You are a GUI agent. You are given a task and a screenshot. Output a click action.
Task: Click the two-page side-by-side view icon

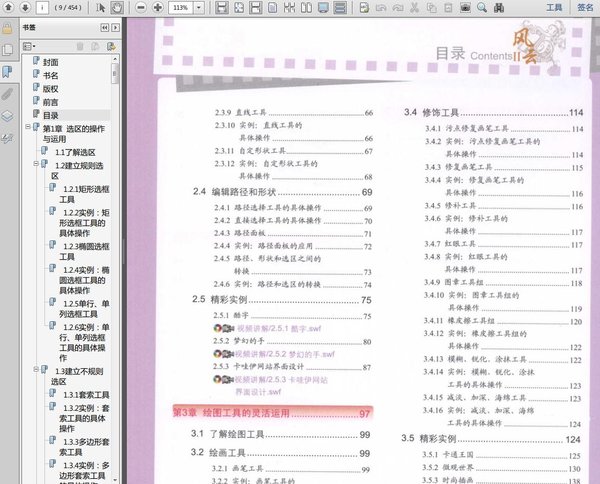307,7
